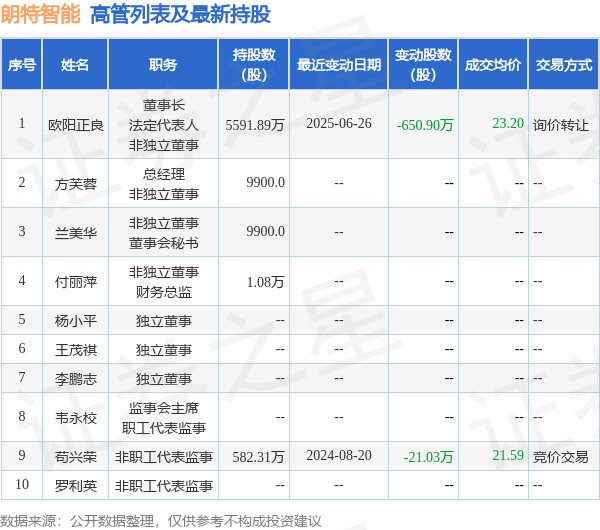Screen dimensions: 600x530
Task: Click 苟兴荣's 非职工代表监事 position
Action: click(164, 457)
